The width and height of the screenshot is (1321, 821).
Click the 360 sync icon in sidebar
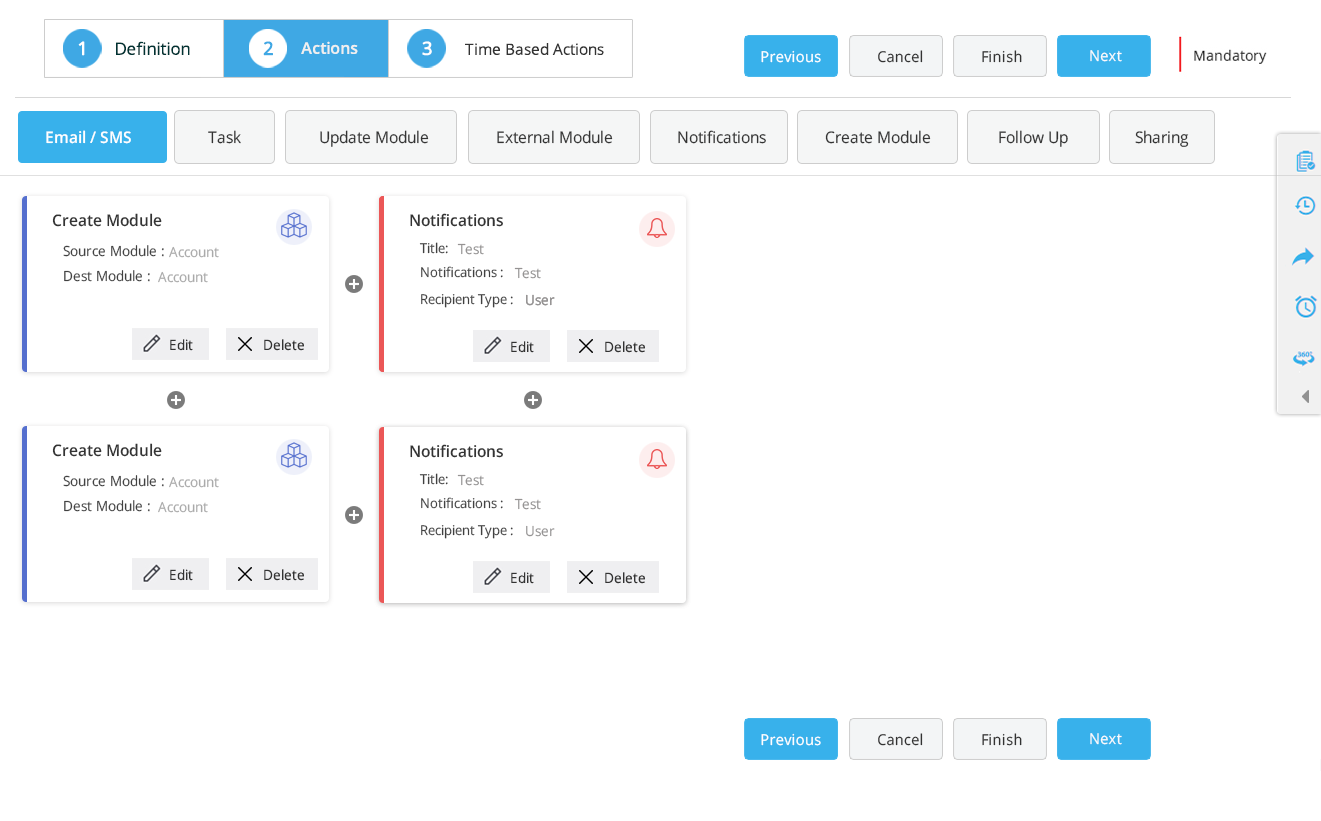click(1304, 357)
